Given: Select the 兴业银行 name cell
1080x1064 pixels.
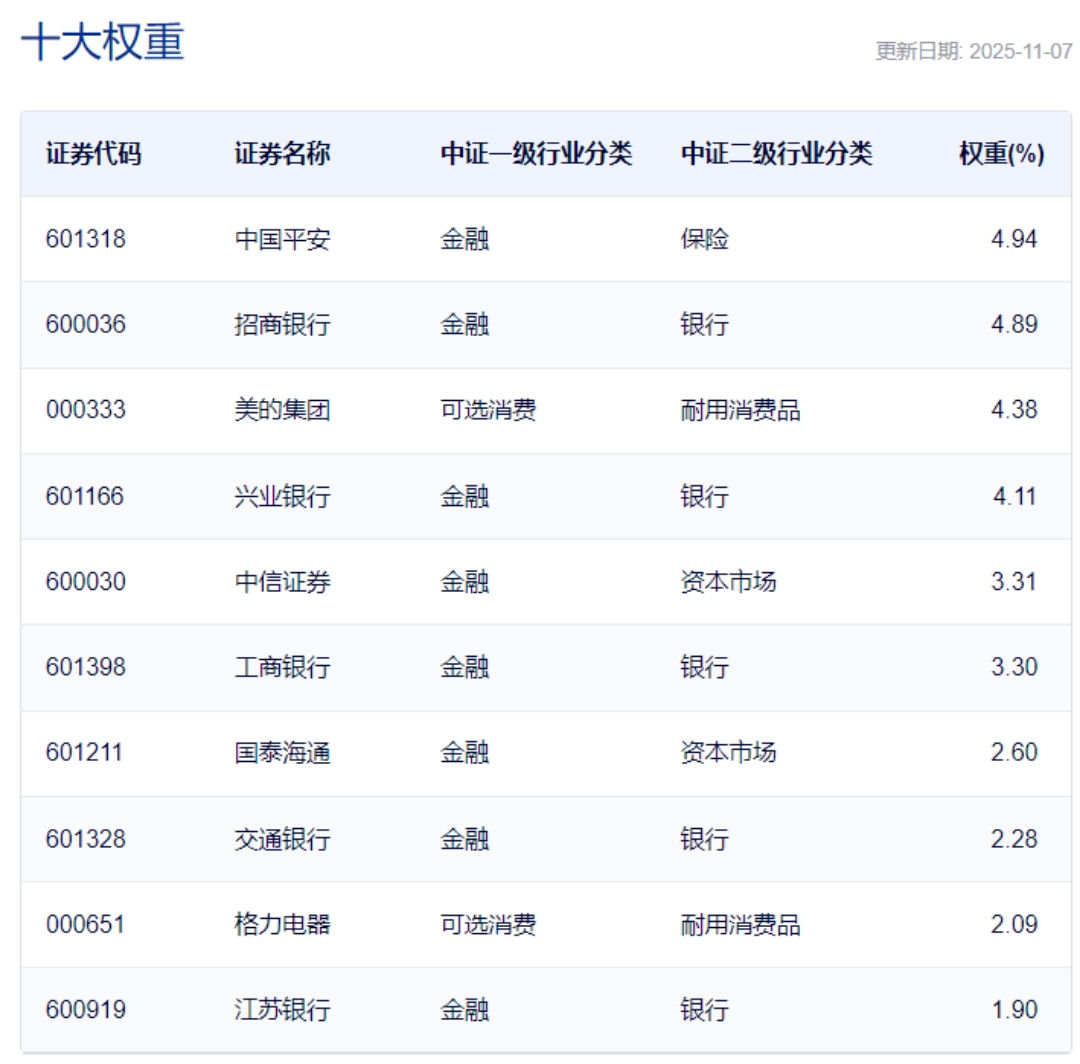Looking at the screenshot, I should click(x=282, y=497).
